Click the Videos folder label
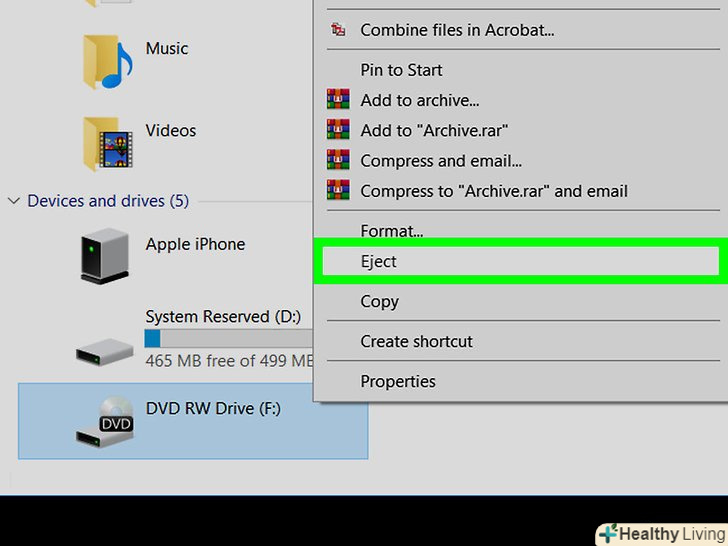This screenshot has width=728, height=546. [171, 130]
